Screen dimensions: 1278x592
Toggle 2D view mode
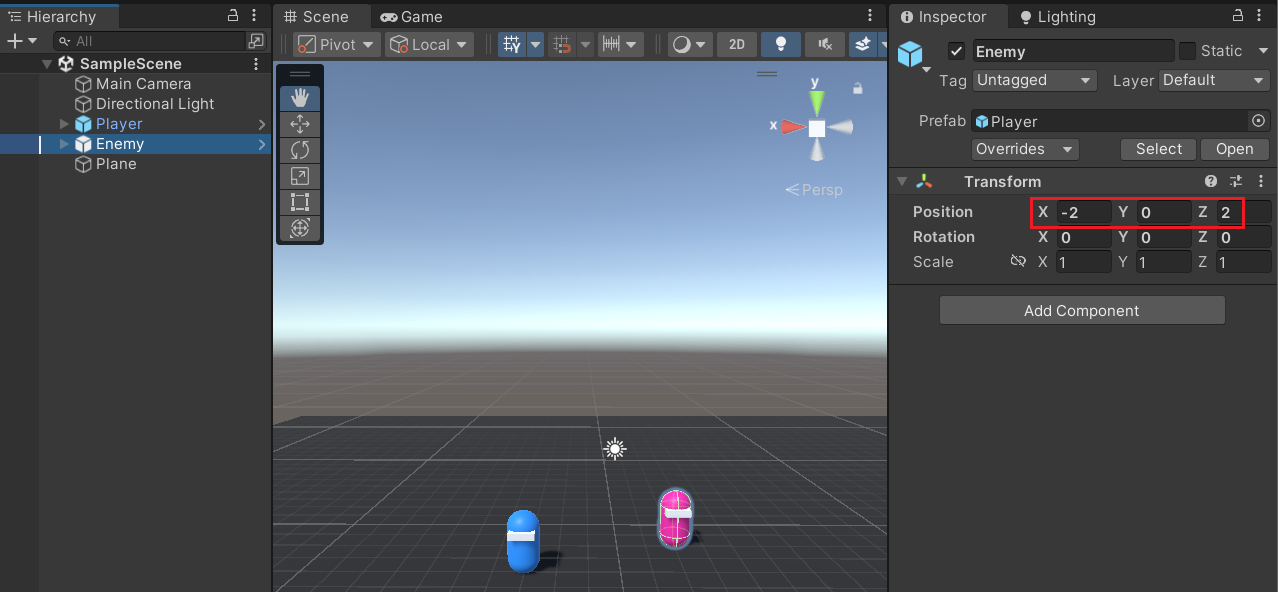click(x=737, y=45)
